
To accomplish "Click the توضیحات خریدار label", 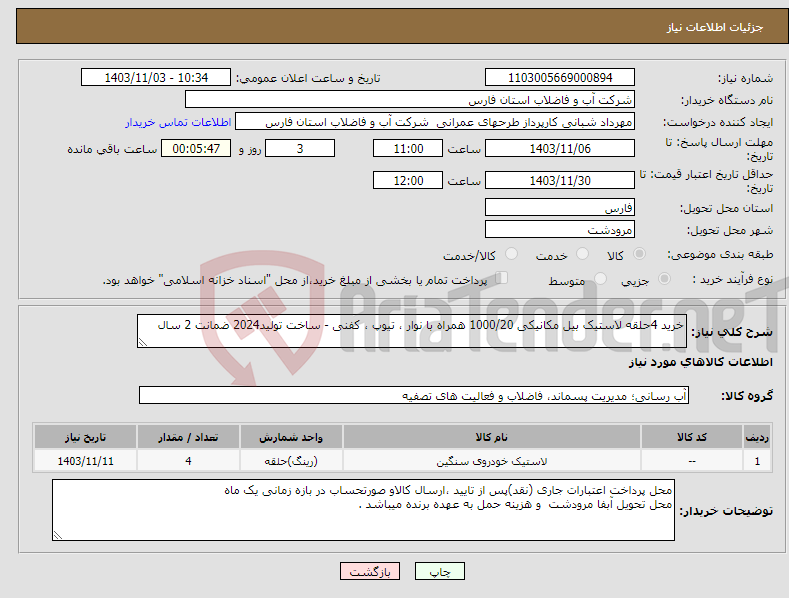I will [x=726, y=511].
